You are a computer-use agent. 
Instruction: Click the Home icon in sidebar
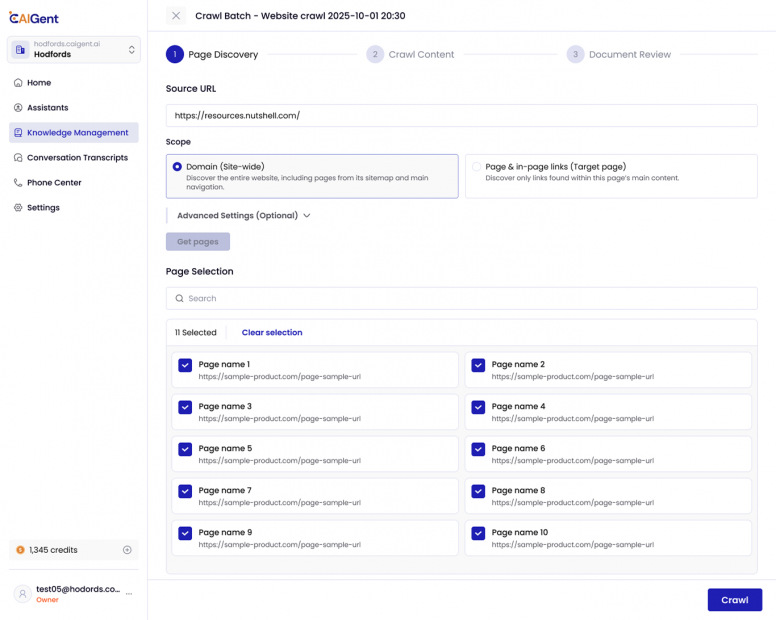coord(18,83)
